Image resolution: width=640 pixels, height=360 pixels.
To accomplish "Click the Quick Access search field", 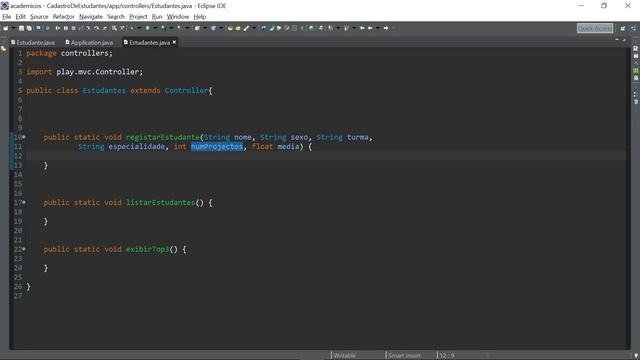I will [595, 28].
